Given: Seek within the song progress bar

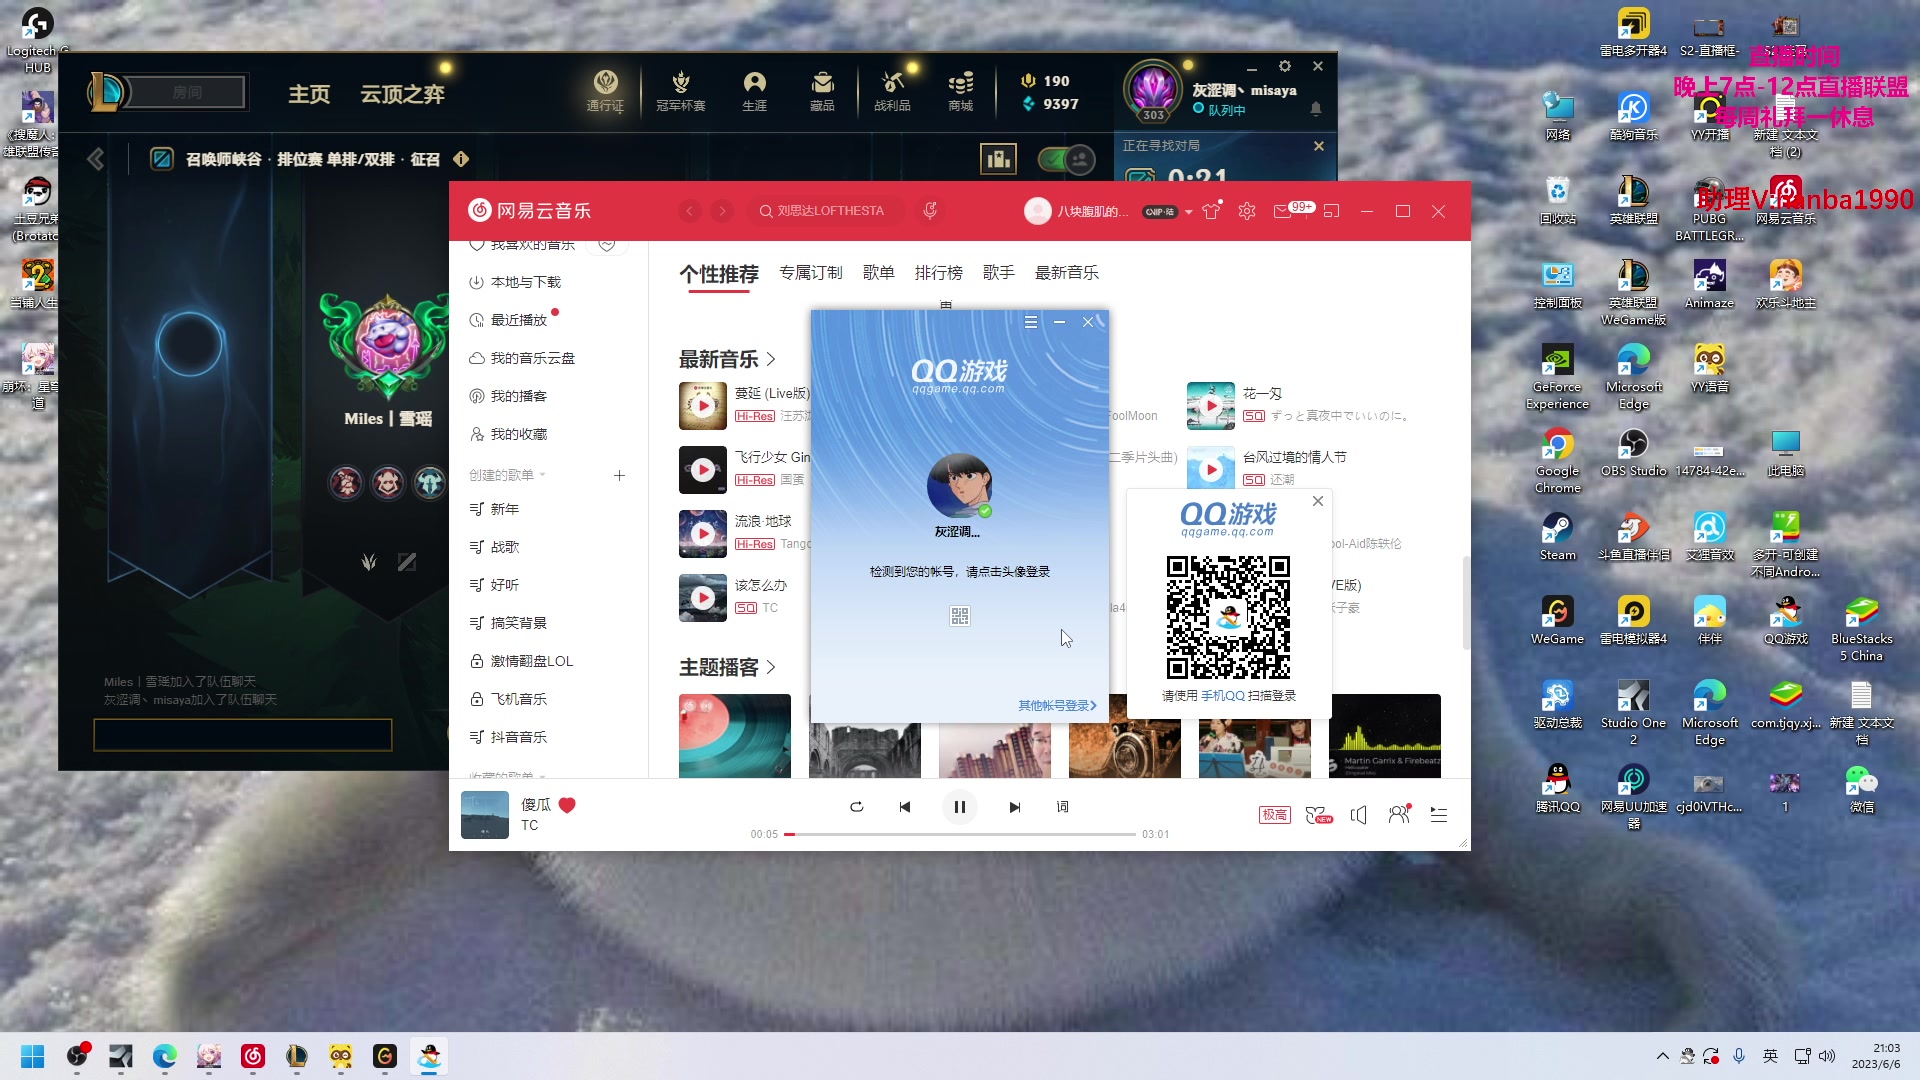Looking at the screenshot, I should [x=960, y=834].
